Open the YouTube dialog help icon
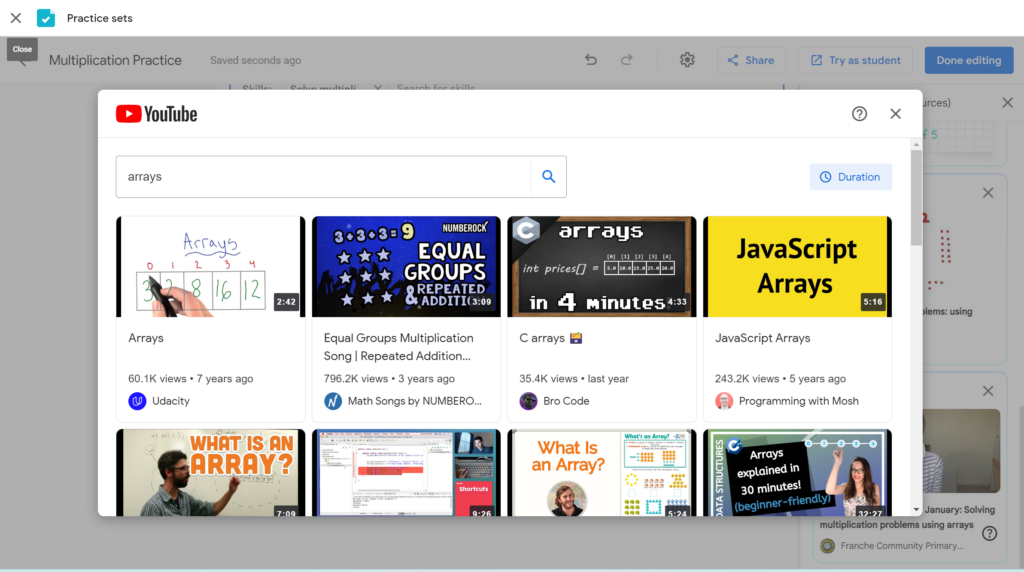Image resolution: width=1024 pixels, height=572 pixels. click(x=859, y=114)
